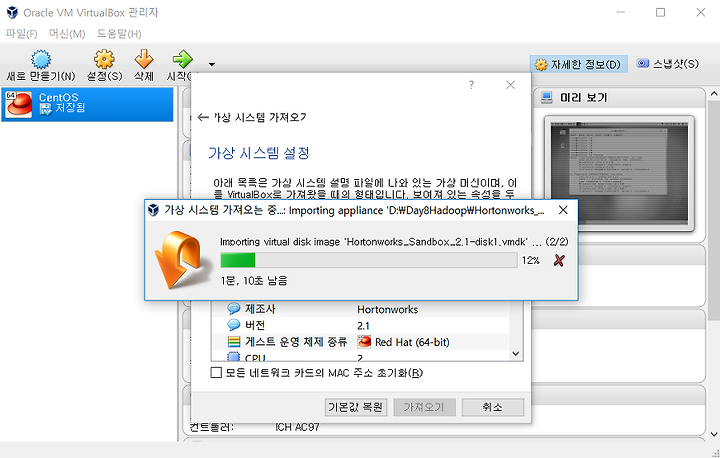Click Guest OS type (게스트 운영 체제 종류) icon
The height and width of the screenshot is (458, 720).
point(234,342)
